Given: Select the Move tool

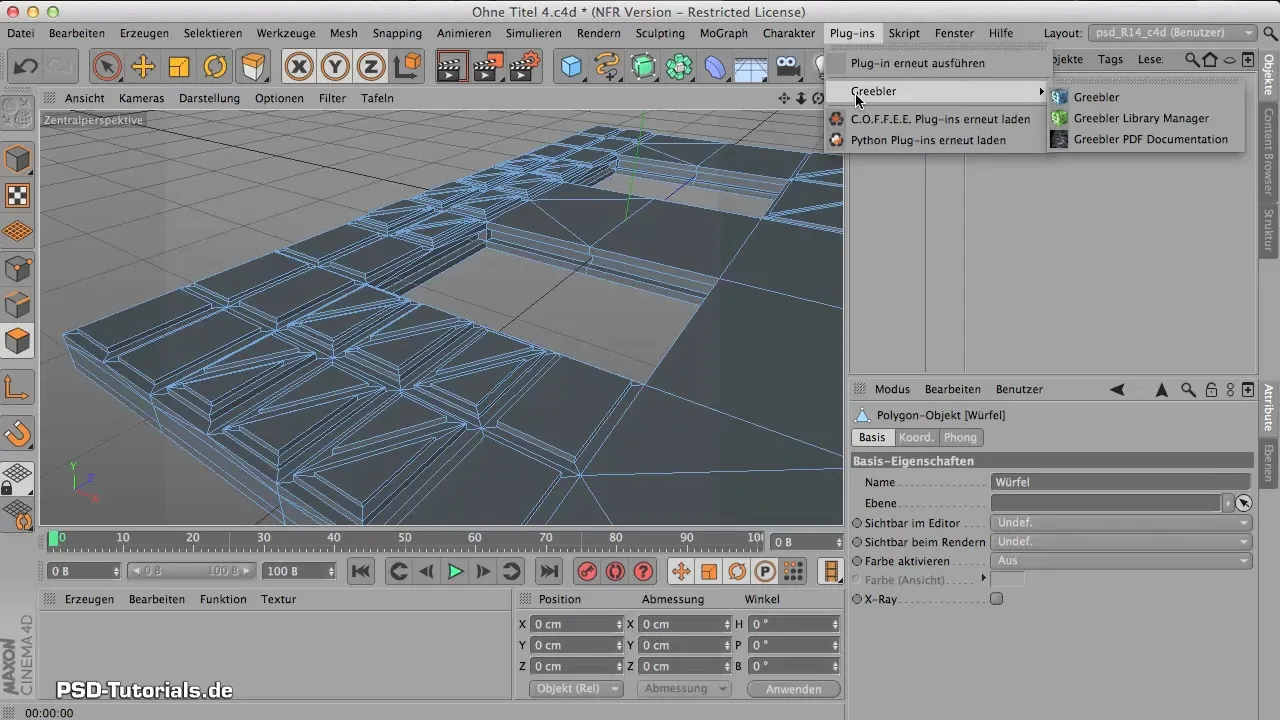Looking at the screenshot, I should tap(143, 67).
